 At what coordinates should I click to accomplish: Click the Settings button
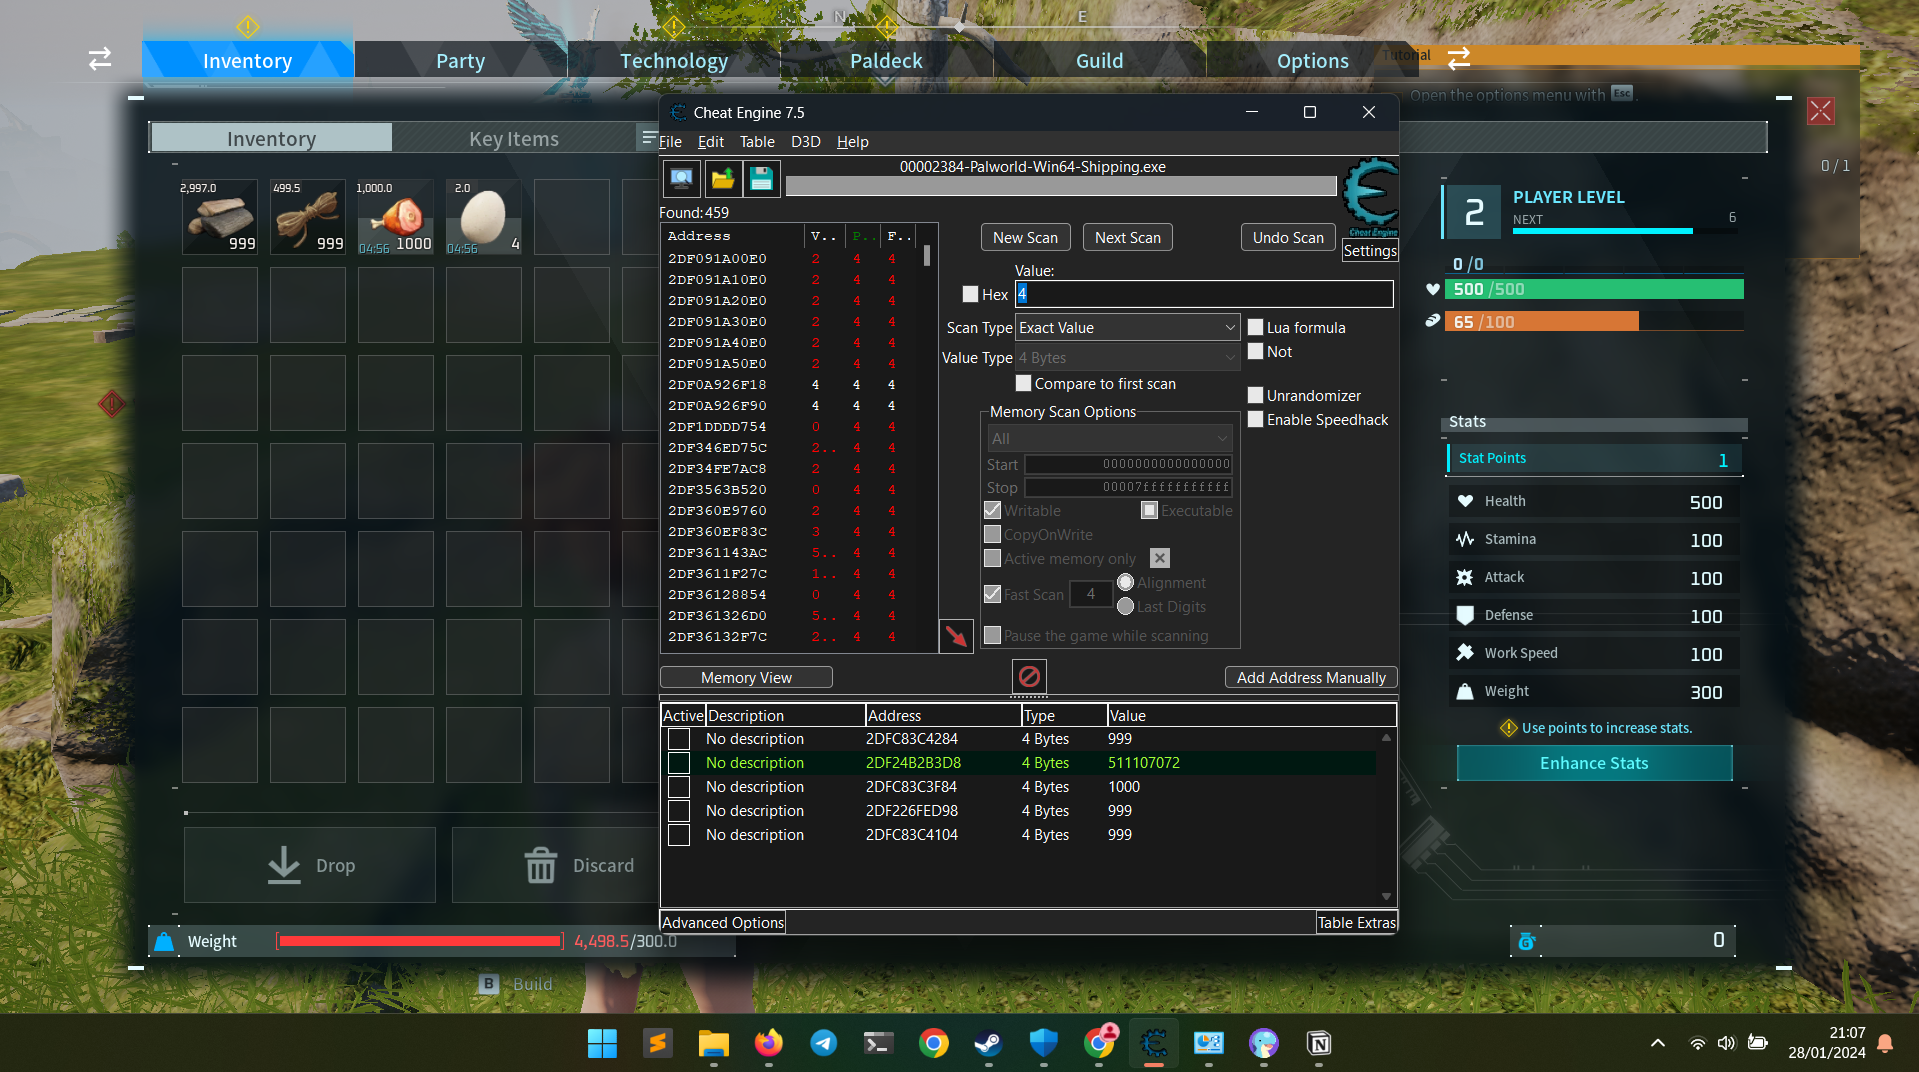click(1369, 251)
